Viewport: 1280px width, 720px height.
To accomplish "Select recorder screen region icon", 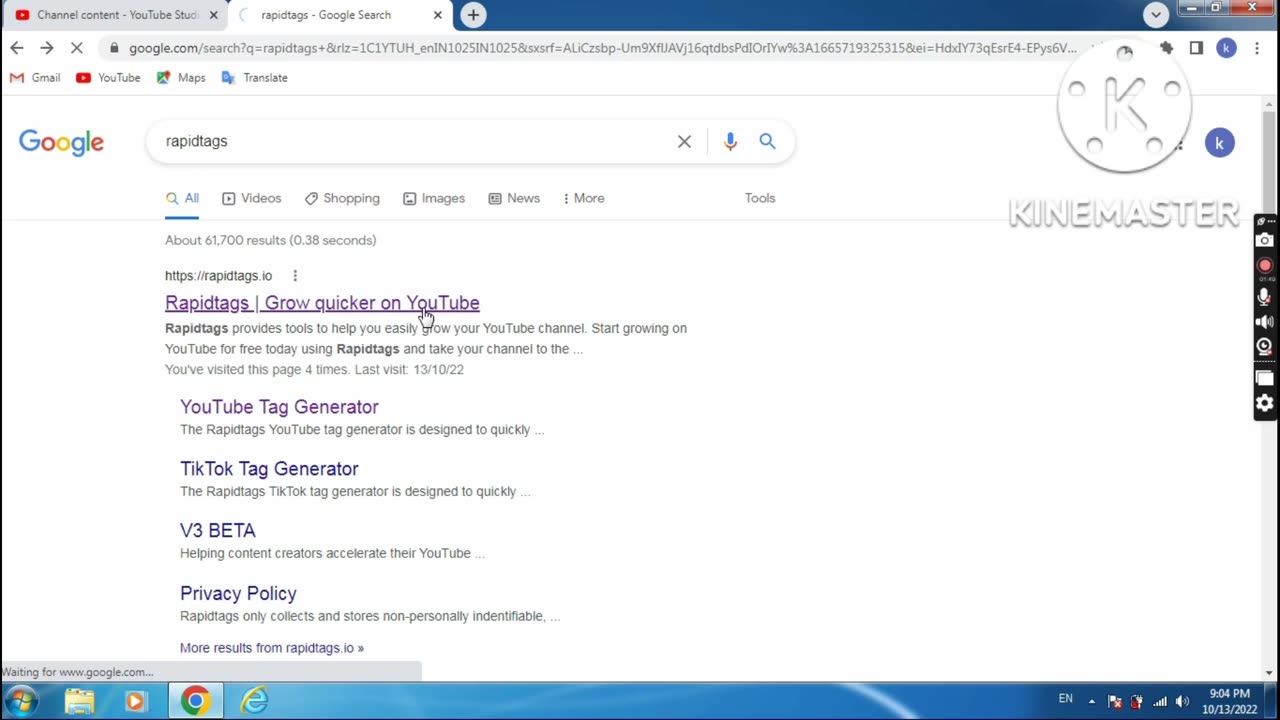I will coord(1265,378).
